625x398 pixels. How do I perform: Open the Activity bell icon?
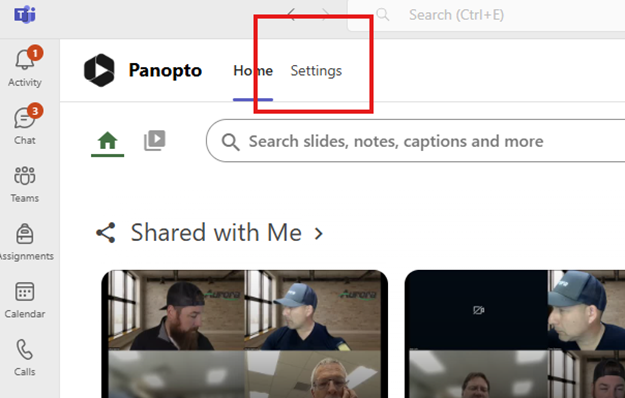tap(25, 60)
